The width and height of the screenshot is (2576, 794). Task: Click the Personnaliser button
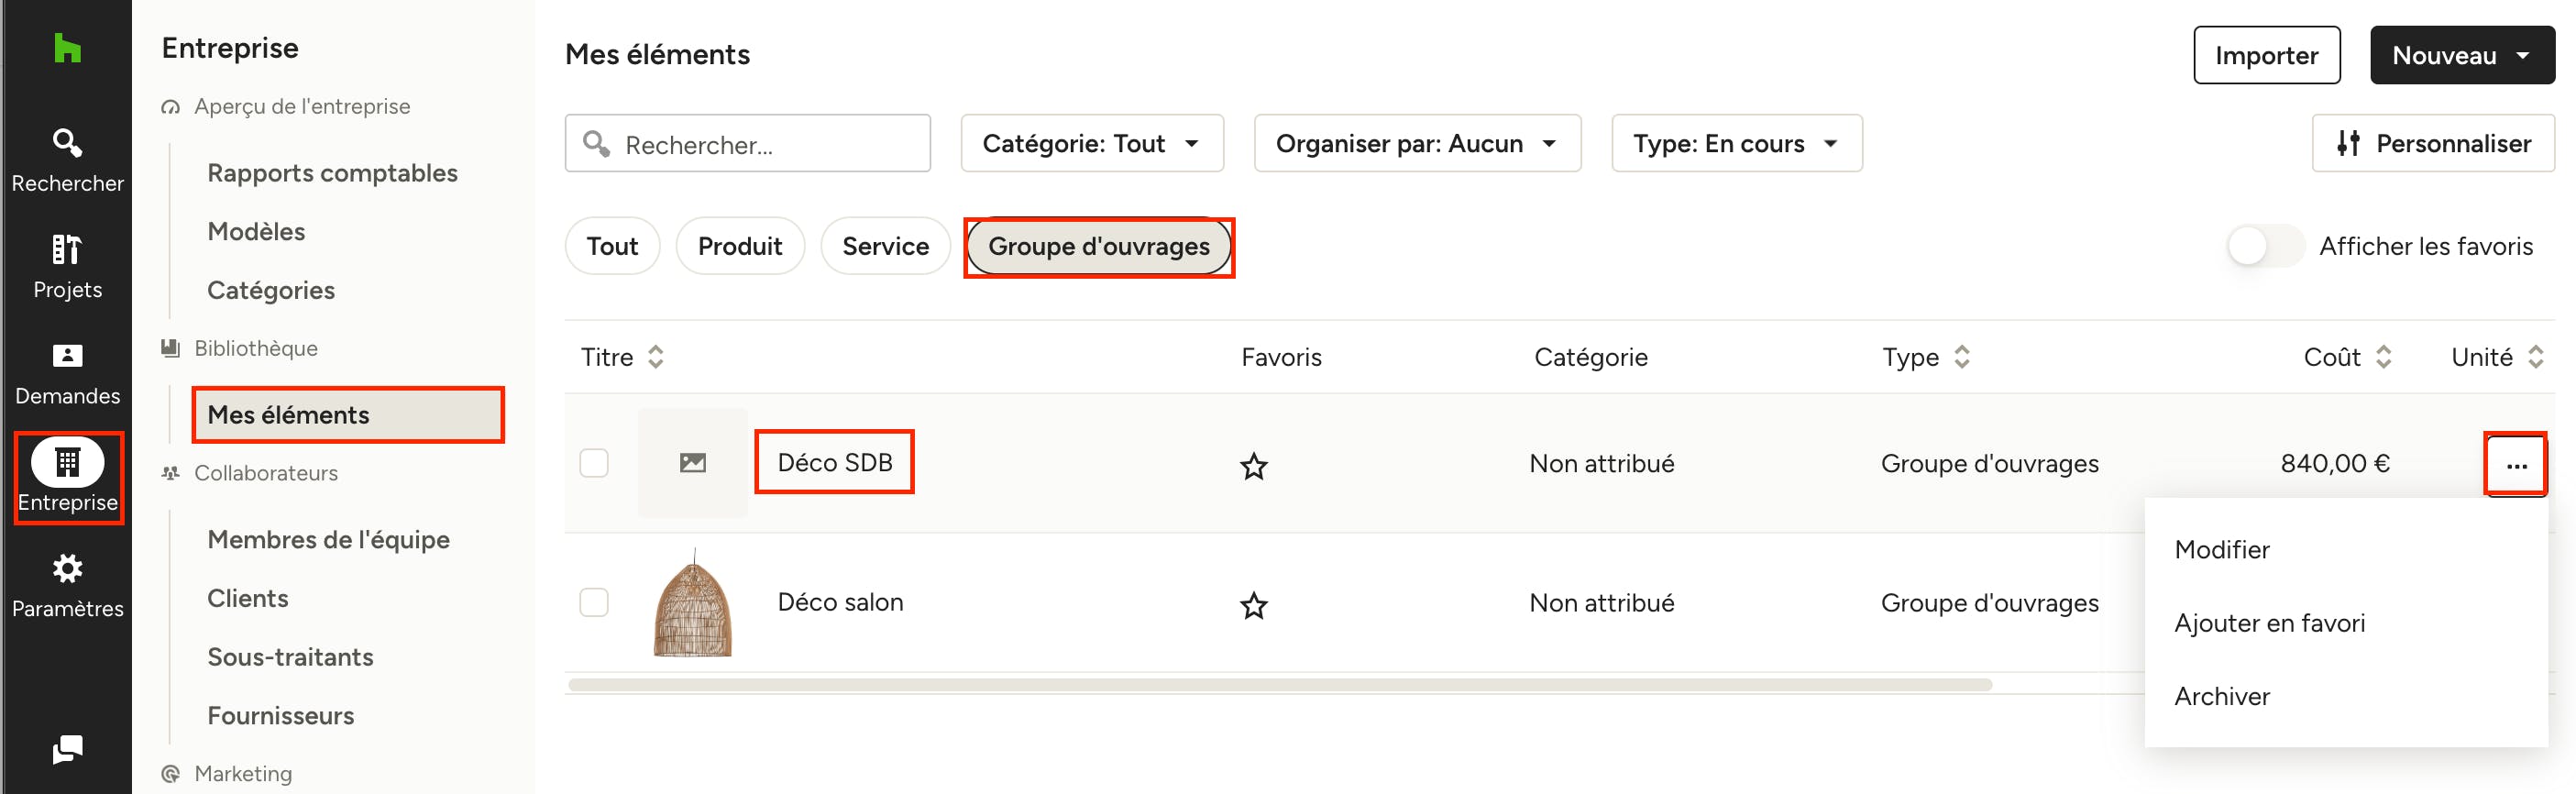(x=2433, y=143)
